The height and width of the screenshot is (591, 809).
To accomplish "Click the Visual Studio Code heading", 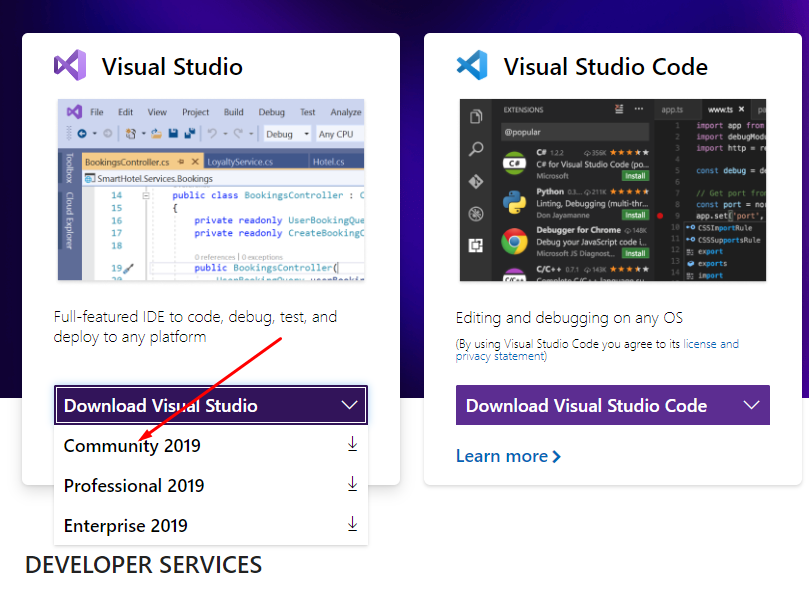I will 605,67.
